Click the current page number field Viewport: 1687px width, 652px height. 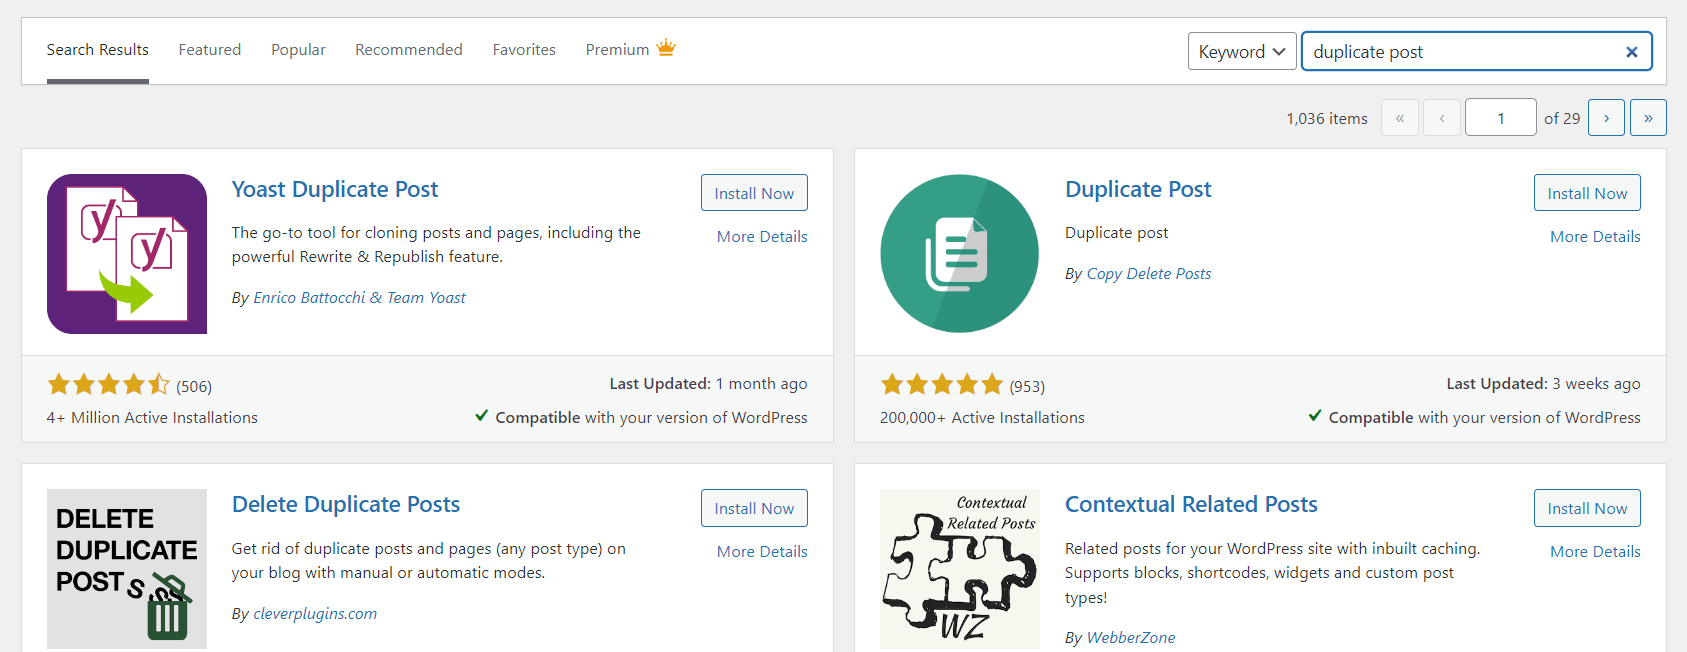coord(1500,118)
